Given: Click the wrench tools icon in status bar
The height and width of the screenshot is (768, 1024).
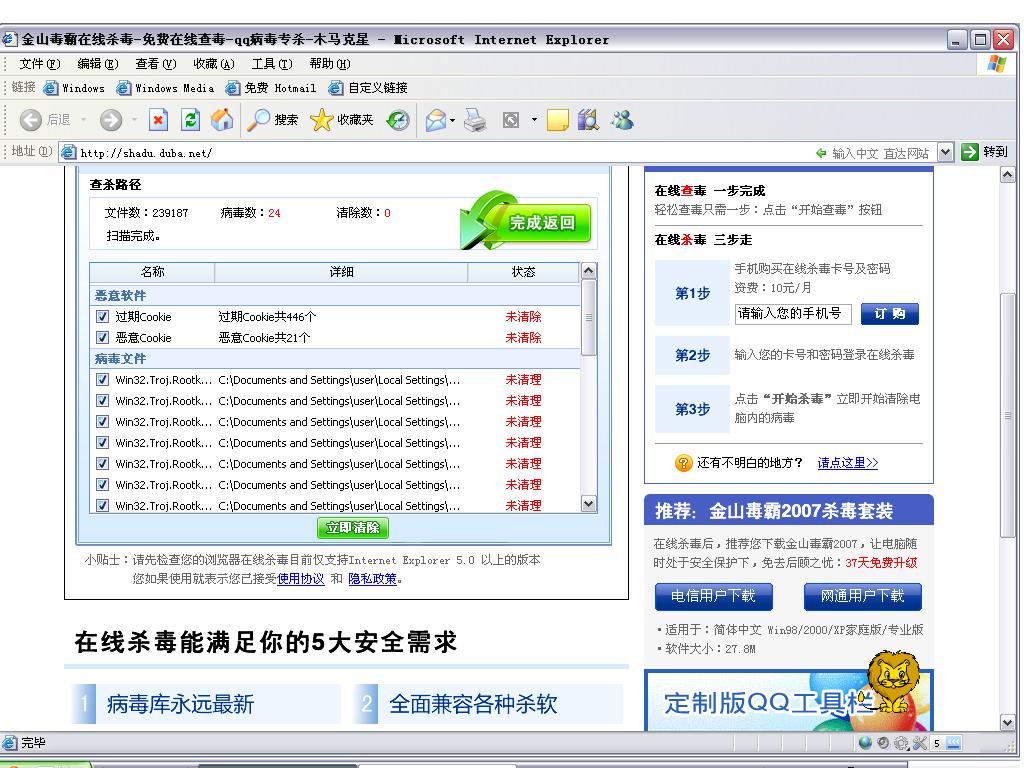Looking at the screenshot, I should [920, 743].
